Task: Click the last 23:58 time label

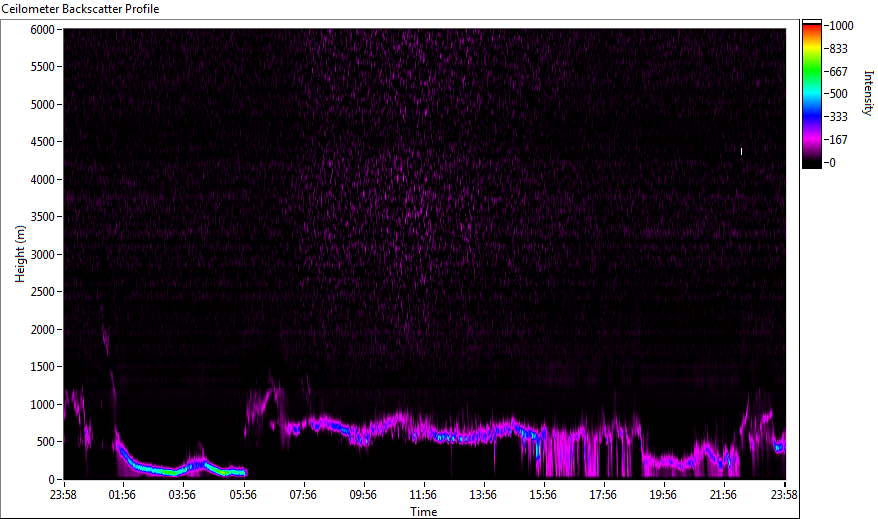Action: click(x=784, y=495)
